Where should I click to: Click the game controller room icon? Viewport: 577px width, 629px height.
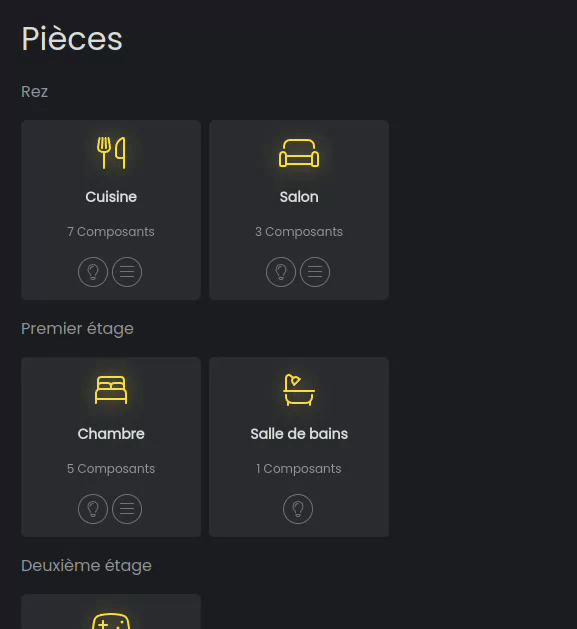pyautogui.click(x=111, y=621)
